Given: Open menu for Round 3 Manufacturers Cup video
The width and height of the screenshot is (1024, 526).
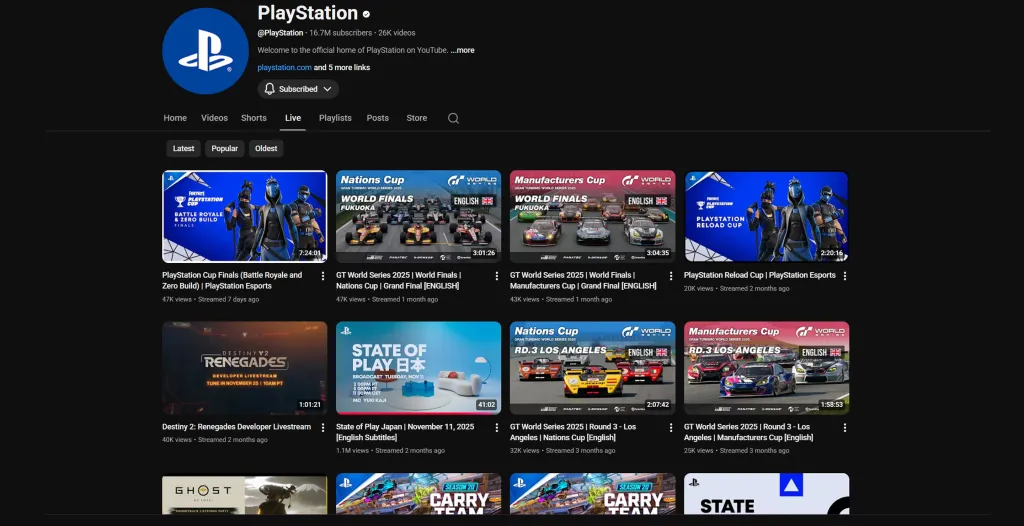Looking at the screenshot, I should click(x=844, y=427).
